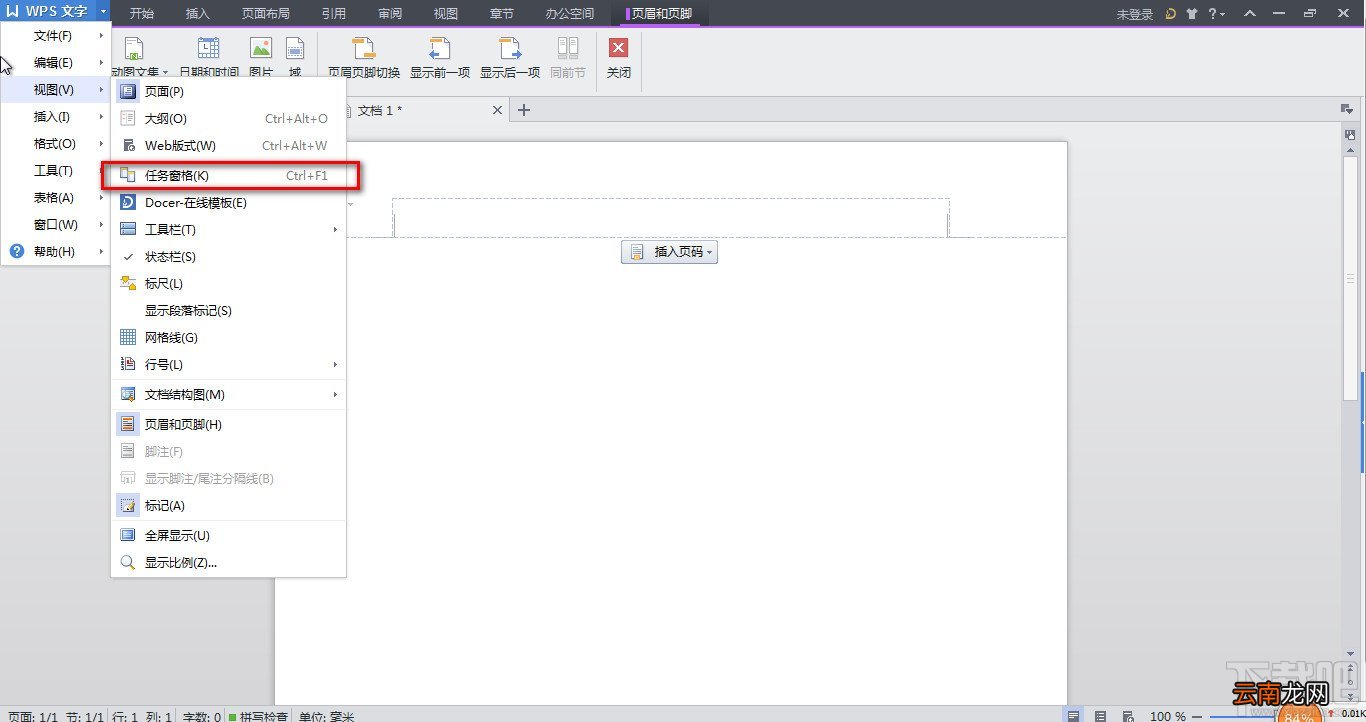Screen dimensions: 1366x722
Task: Open Docer online templates (Docer-在线模板)
Action: 229,203
